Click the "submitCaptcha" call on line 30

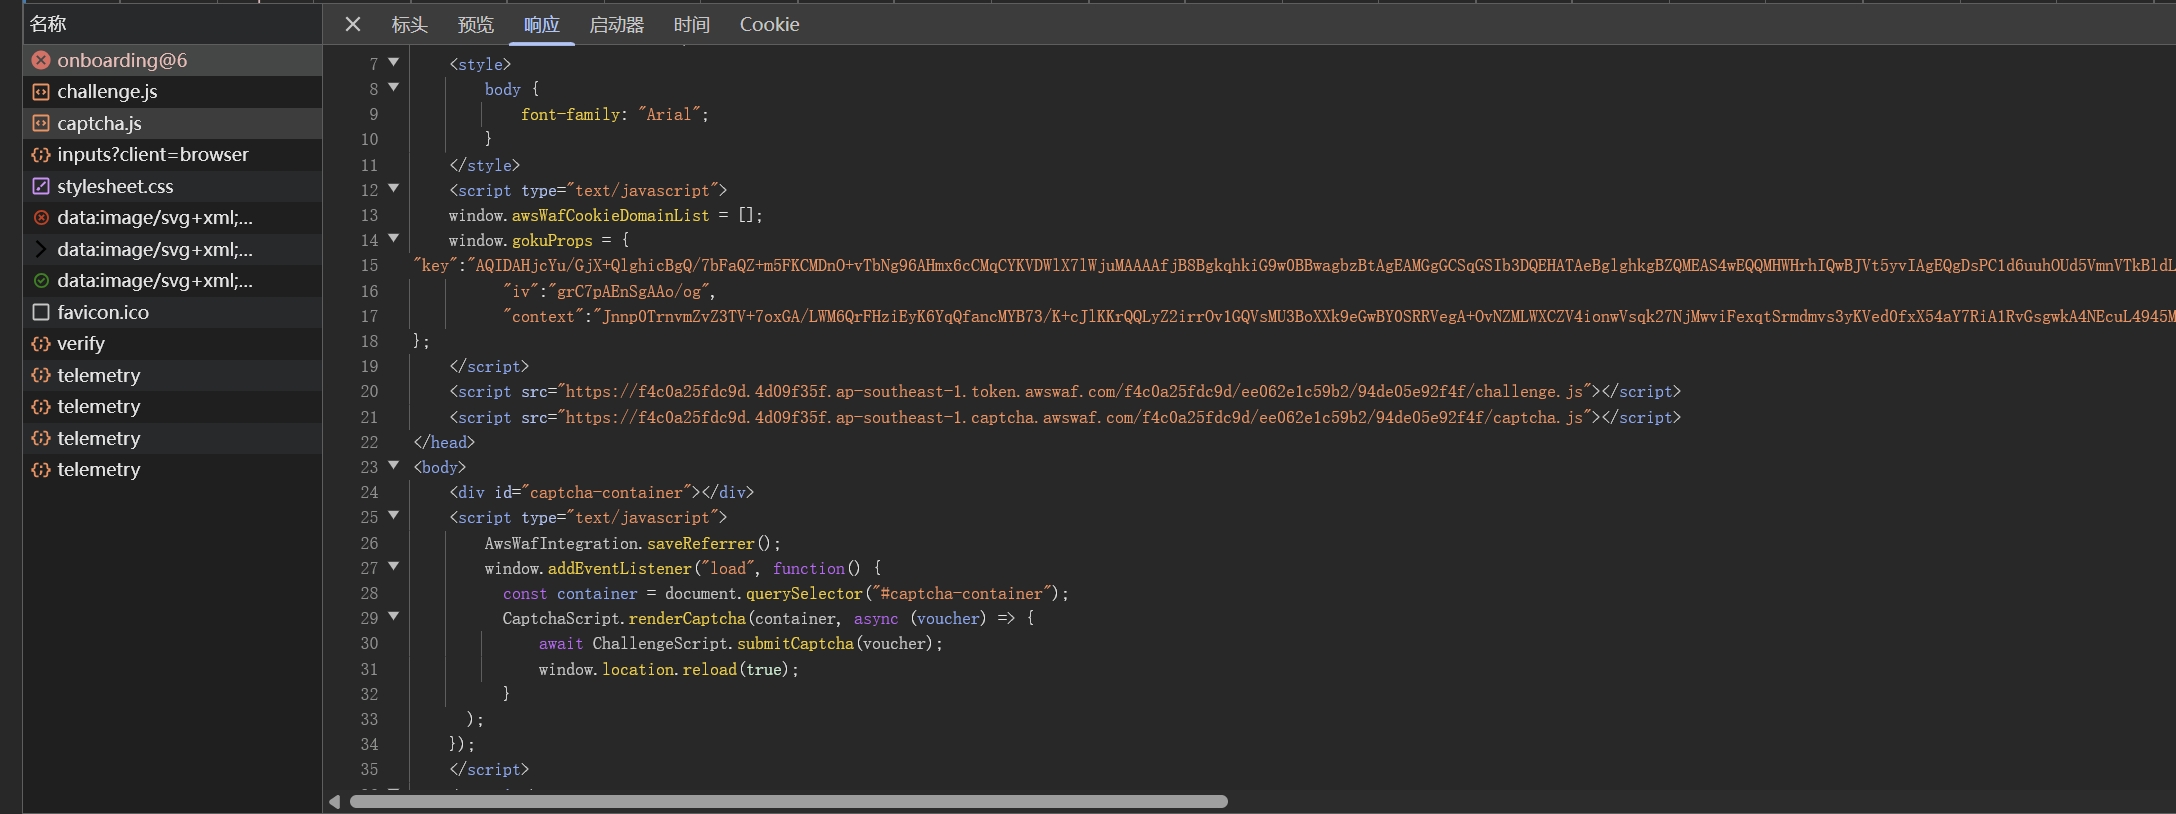[x=796, y=644]
